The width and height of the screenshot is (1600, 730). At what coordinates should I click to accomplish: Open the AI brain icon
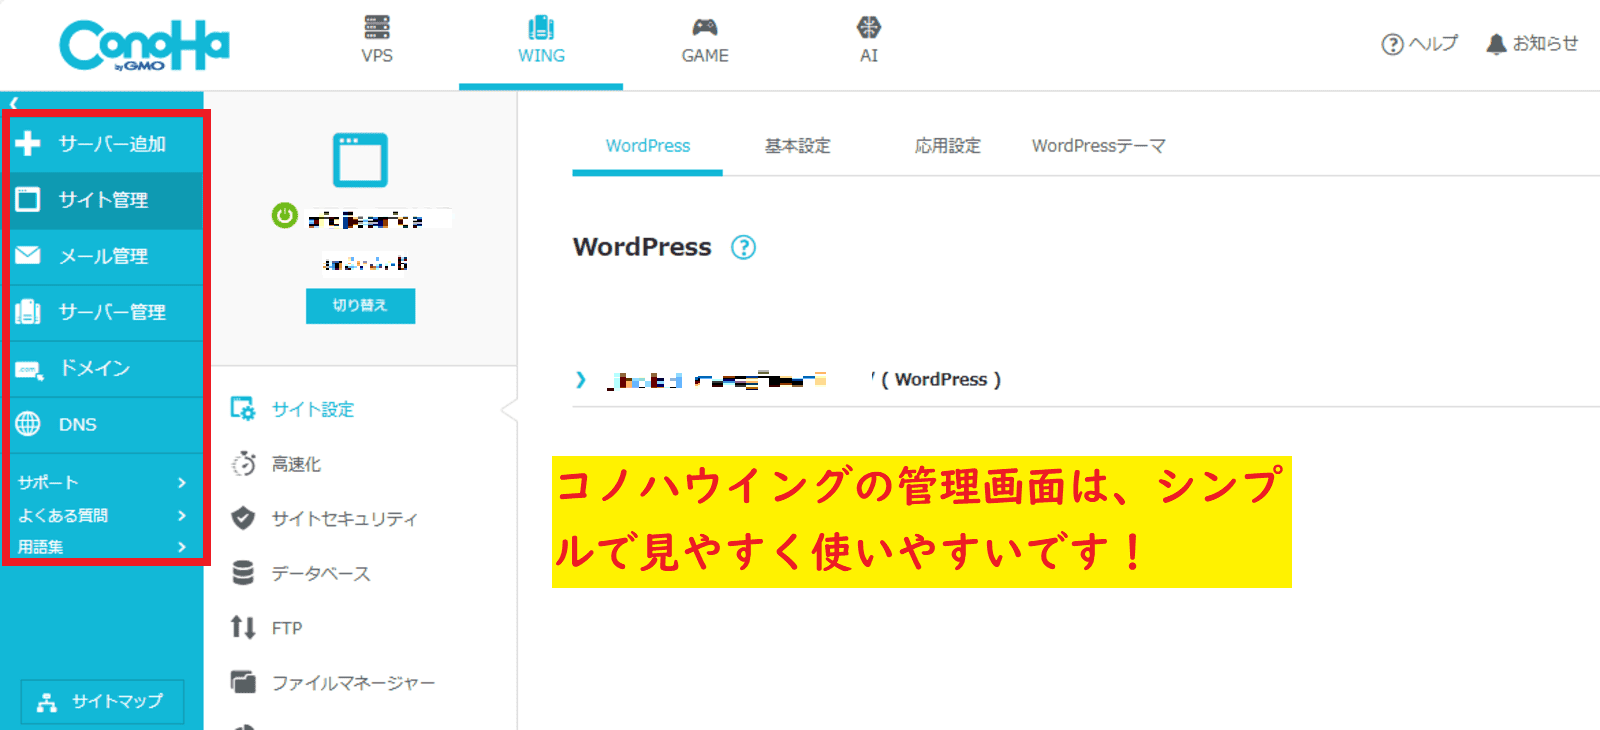869,27
